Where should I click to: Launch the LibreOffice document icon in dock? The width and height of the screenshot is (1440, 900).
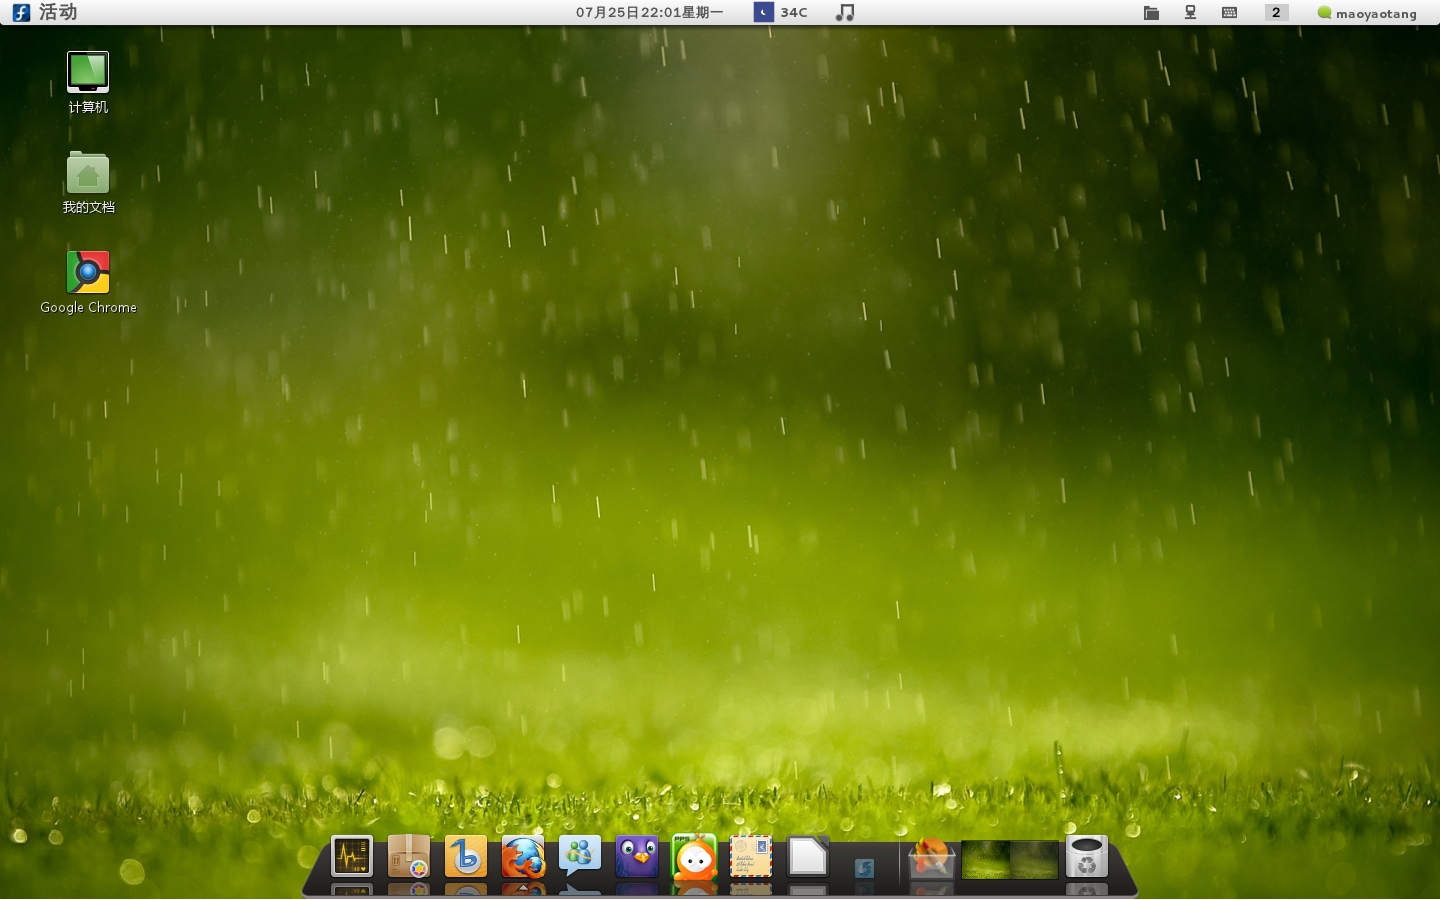tap(808, 857)
